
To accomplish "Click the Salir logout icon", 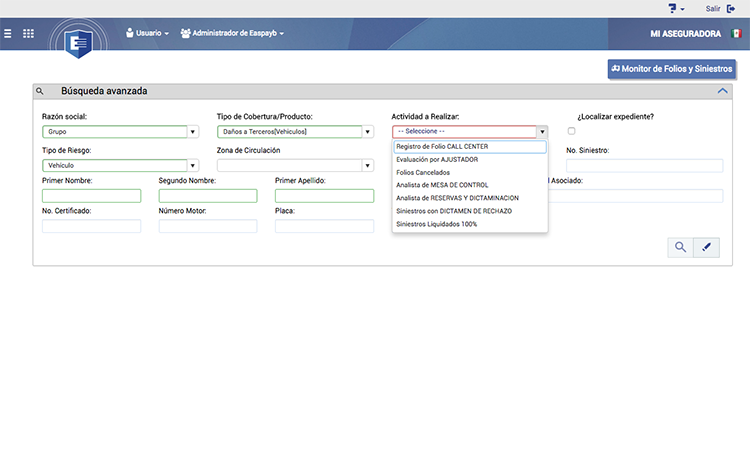I will click(732, 8).
